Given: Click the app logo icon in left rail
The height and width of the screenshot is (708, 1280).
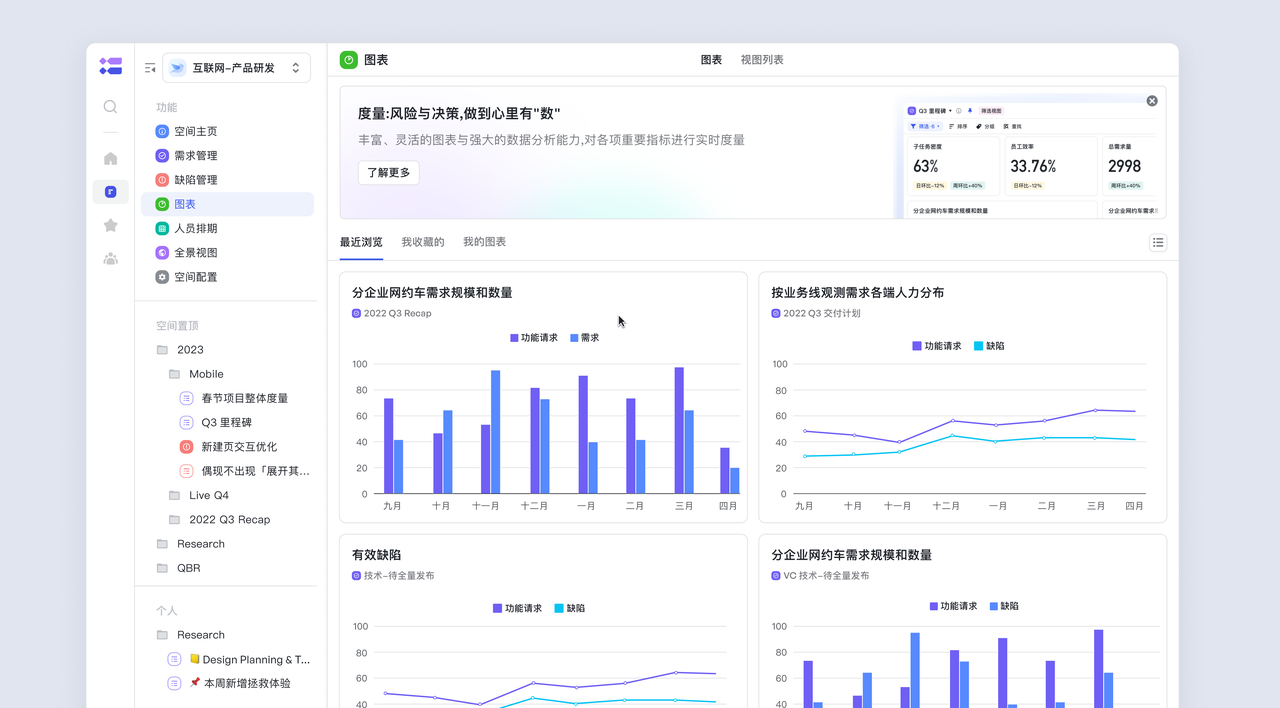Looking at the screenshot, I should (x=110, y=66).
